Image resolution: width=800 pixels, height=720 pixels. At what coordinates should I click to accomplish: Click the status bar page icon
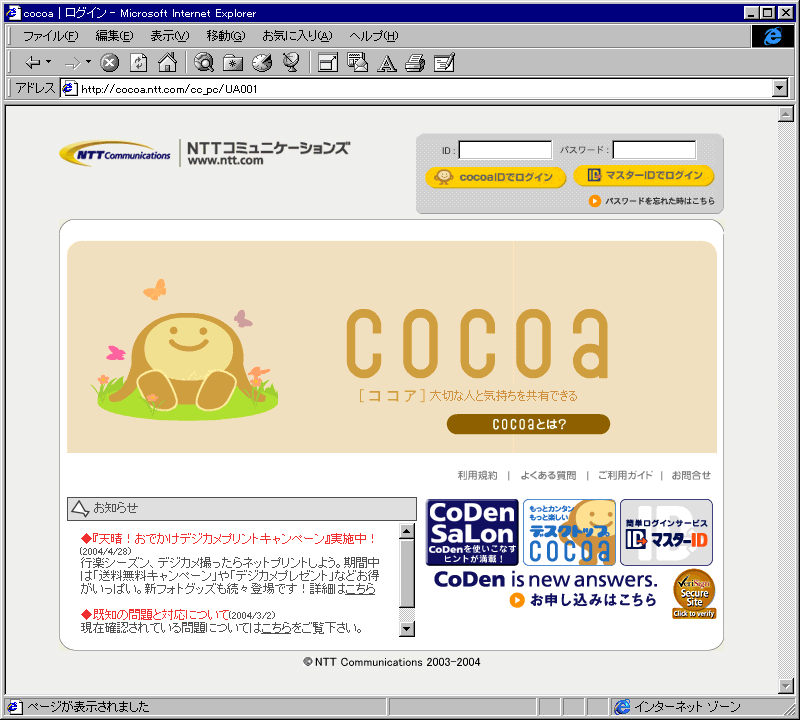coord(14,707)
